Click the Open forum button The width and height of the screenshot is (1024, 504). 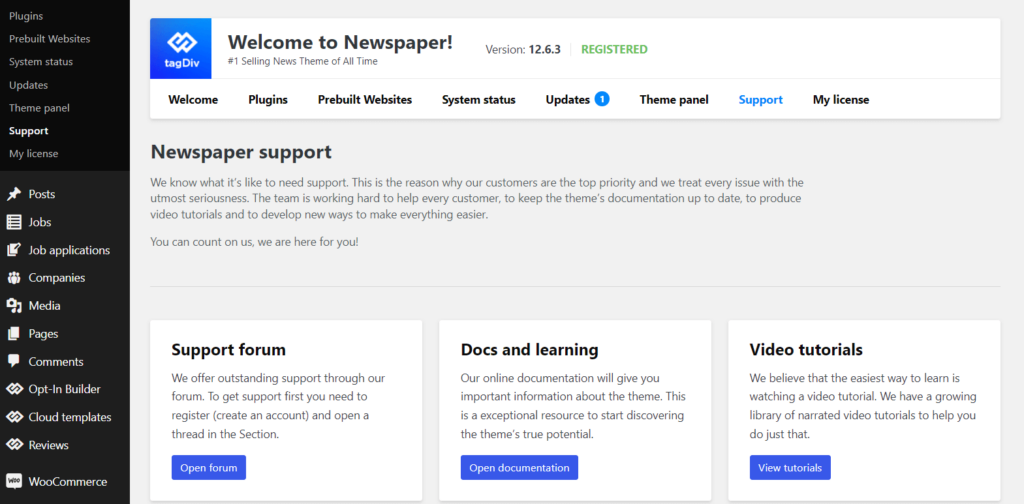209,467
